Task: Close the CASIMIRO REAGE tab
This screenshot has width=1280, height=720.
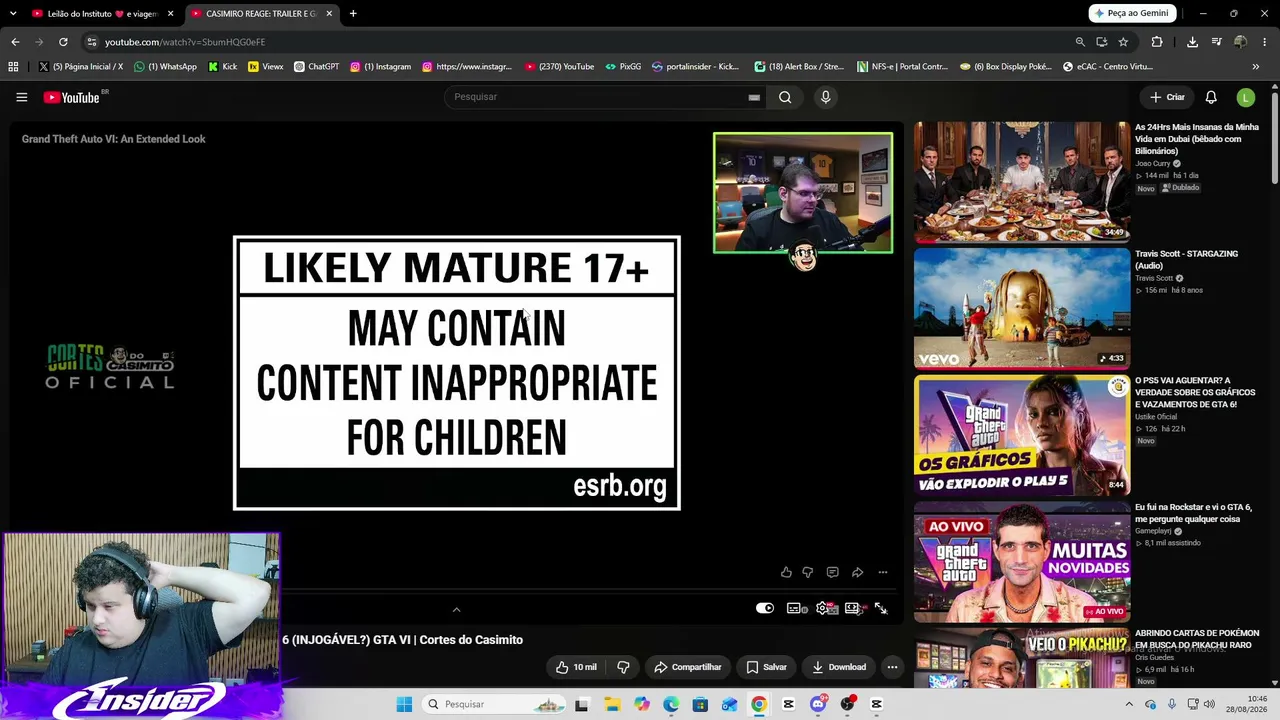Action: click(x=329, y=14)
